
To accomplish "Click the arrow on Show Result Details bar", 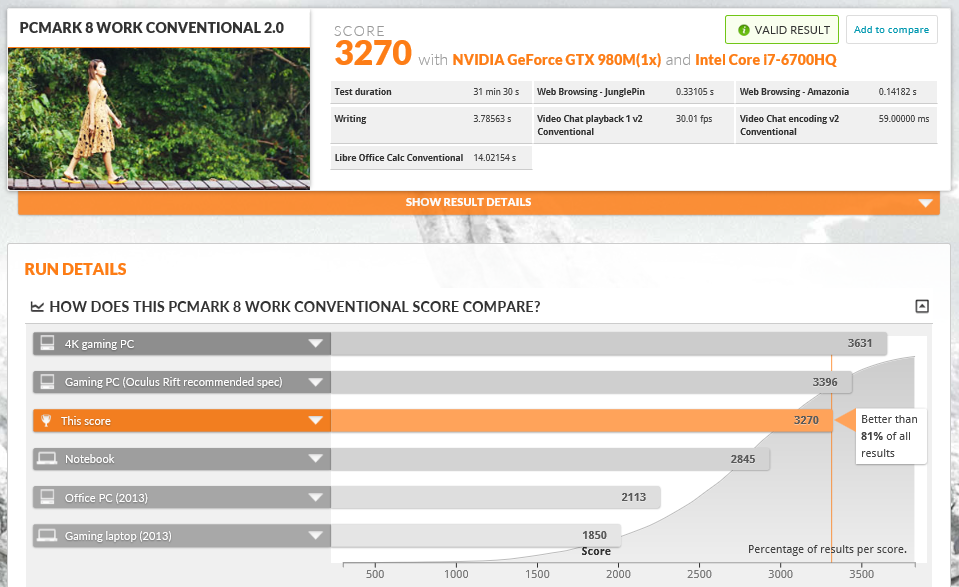I will click(x=925, y=203).
